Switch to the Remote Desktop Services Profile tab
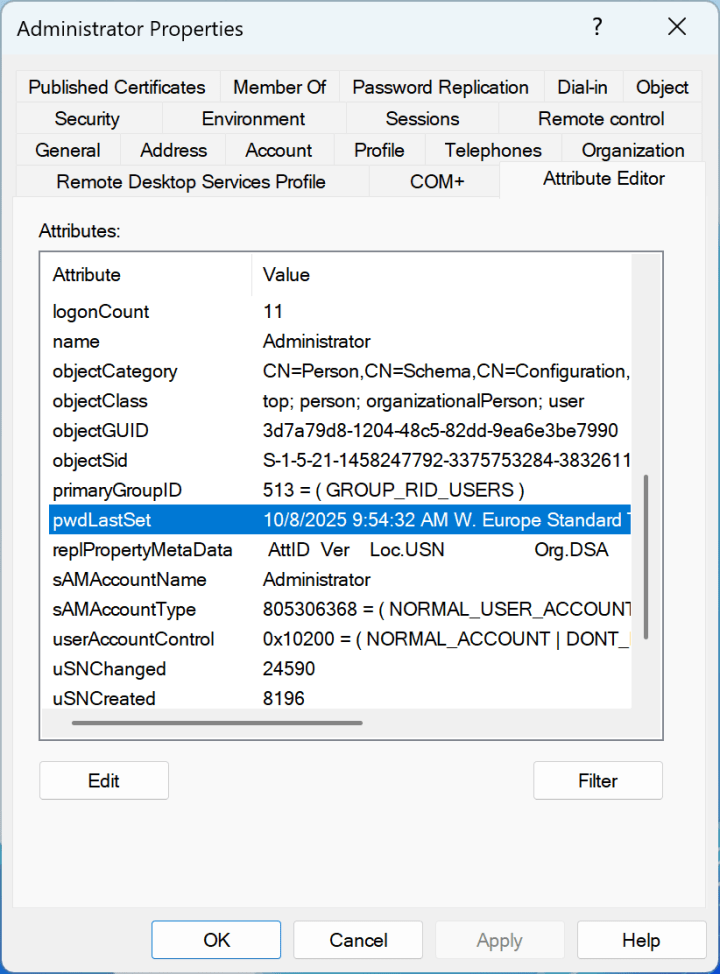 pos(190,181)
